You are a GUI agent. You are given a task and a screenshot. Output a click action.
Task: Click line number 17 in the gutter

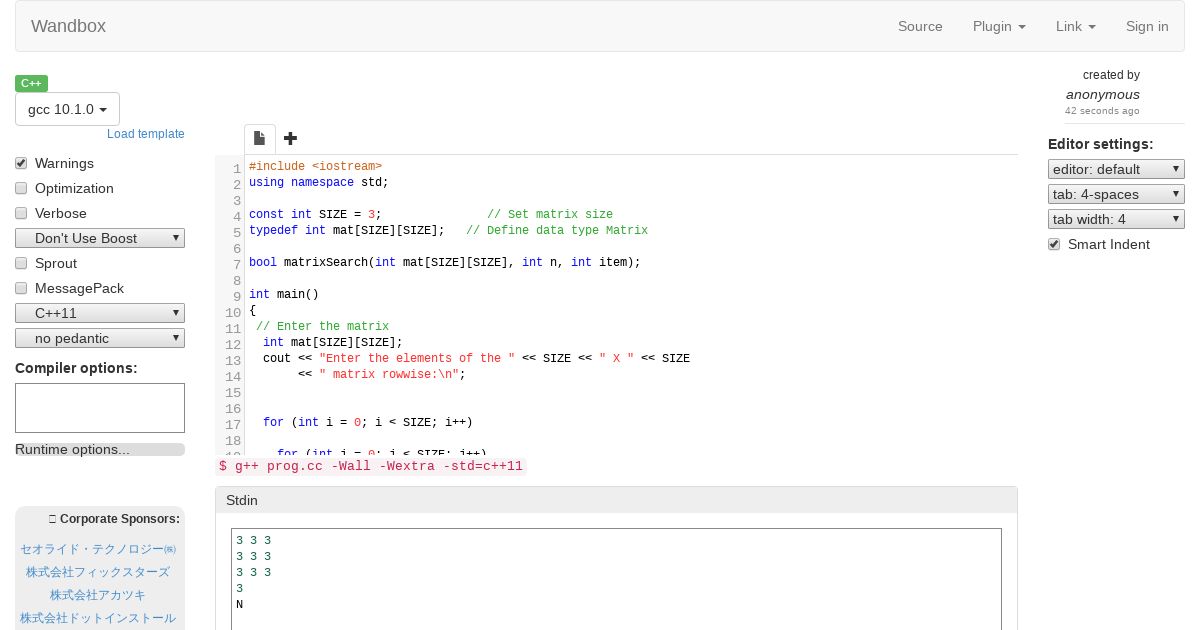pyautogui.click(x=233, y=425)
